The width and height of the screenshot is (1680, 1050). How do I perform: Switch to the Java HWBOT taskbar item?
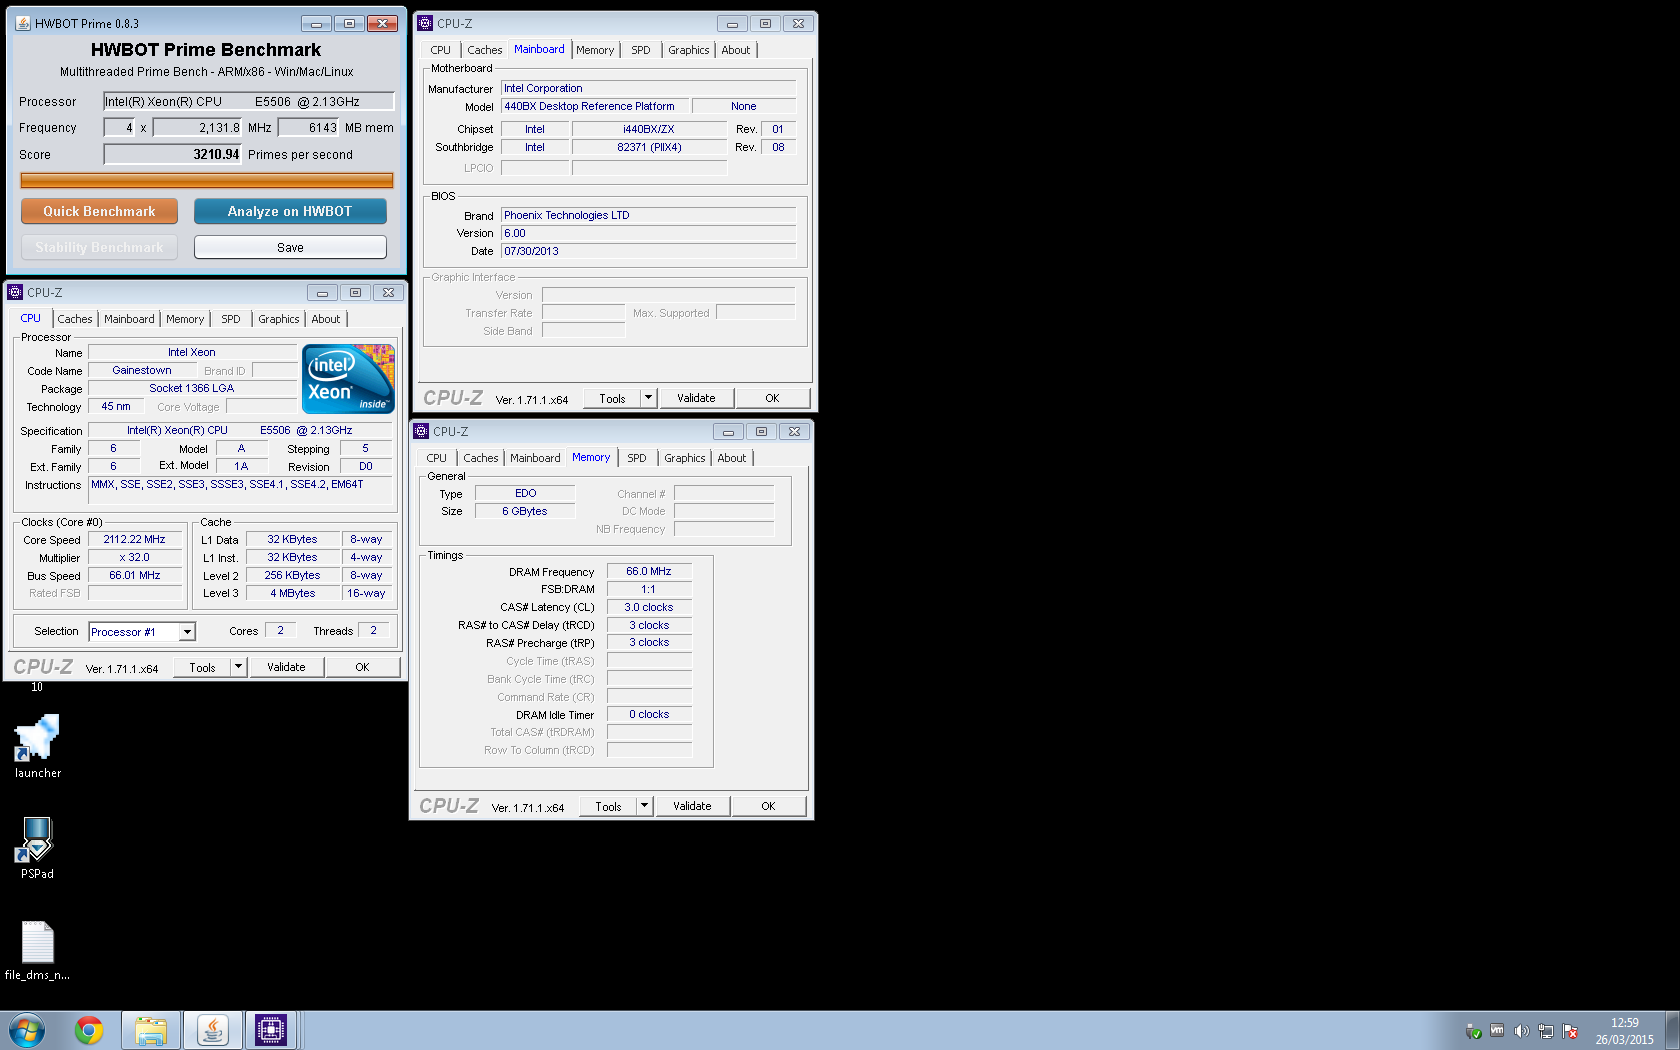pyautogui.click(x=212, y=1030)
